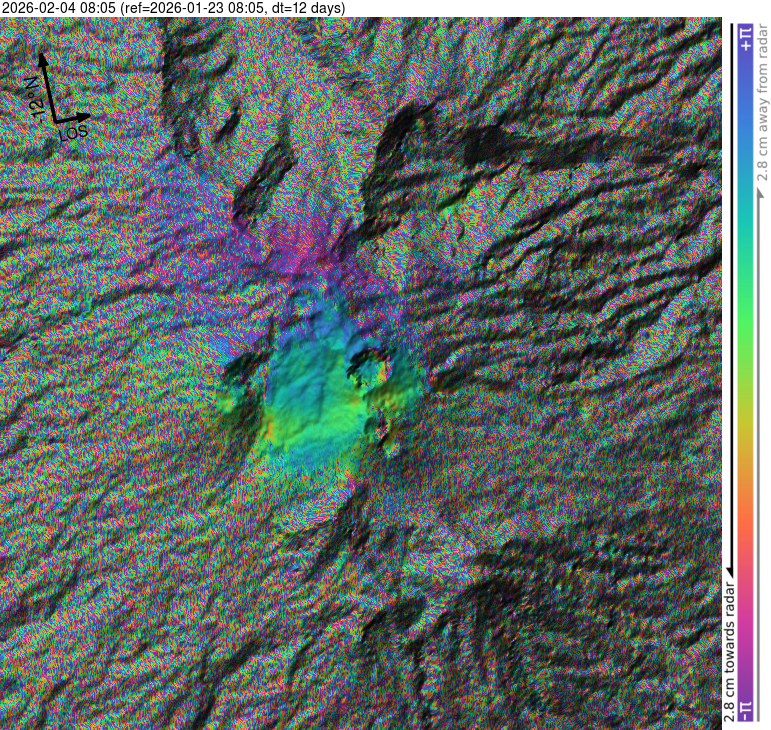Screen dimensions: 771x730
Task: Click the -π label below the colorbar
Action: (745, 711)
